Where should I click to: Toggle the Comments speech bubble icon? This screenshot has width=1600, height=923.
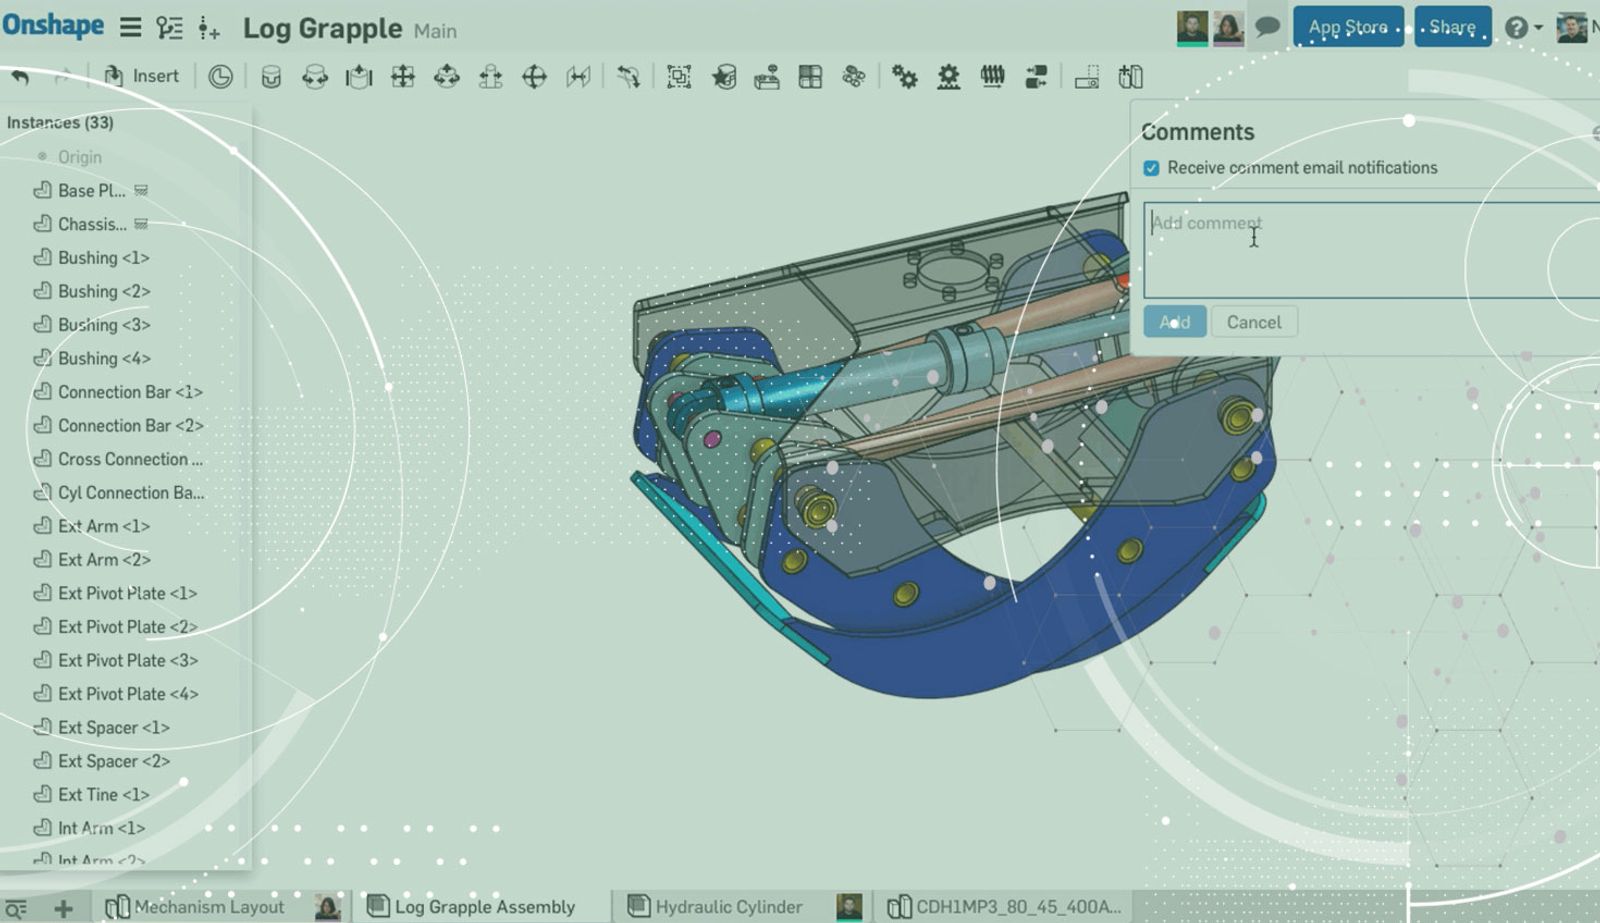coord(1267,27)
